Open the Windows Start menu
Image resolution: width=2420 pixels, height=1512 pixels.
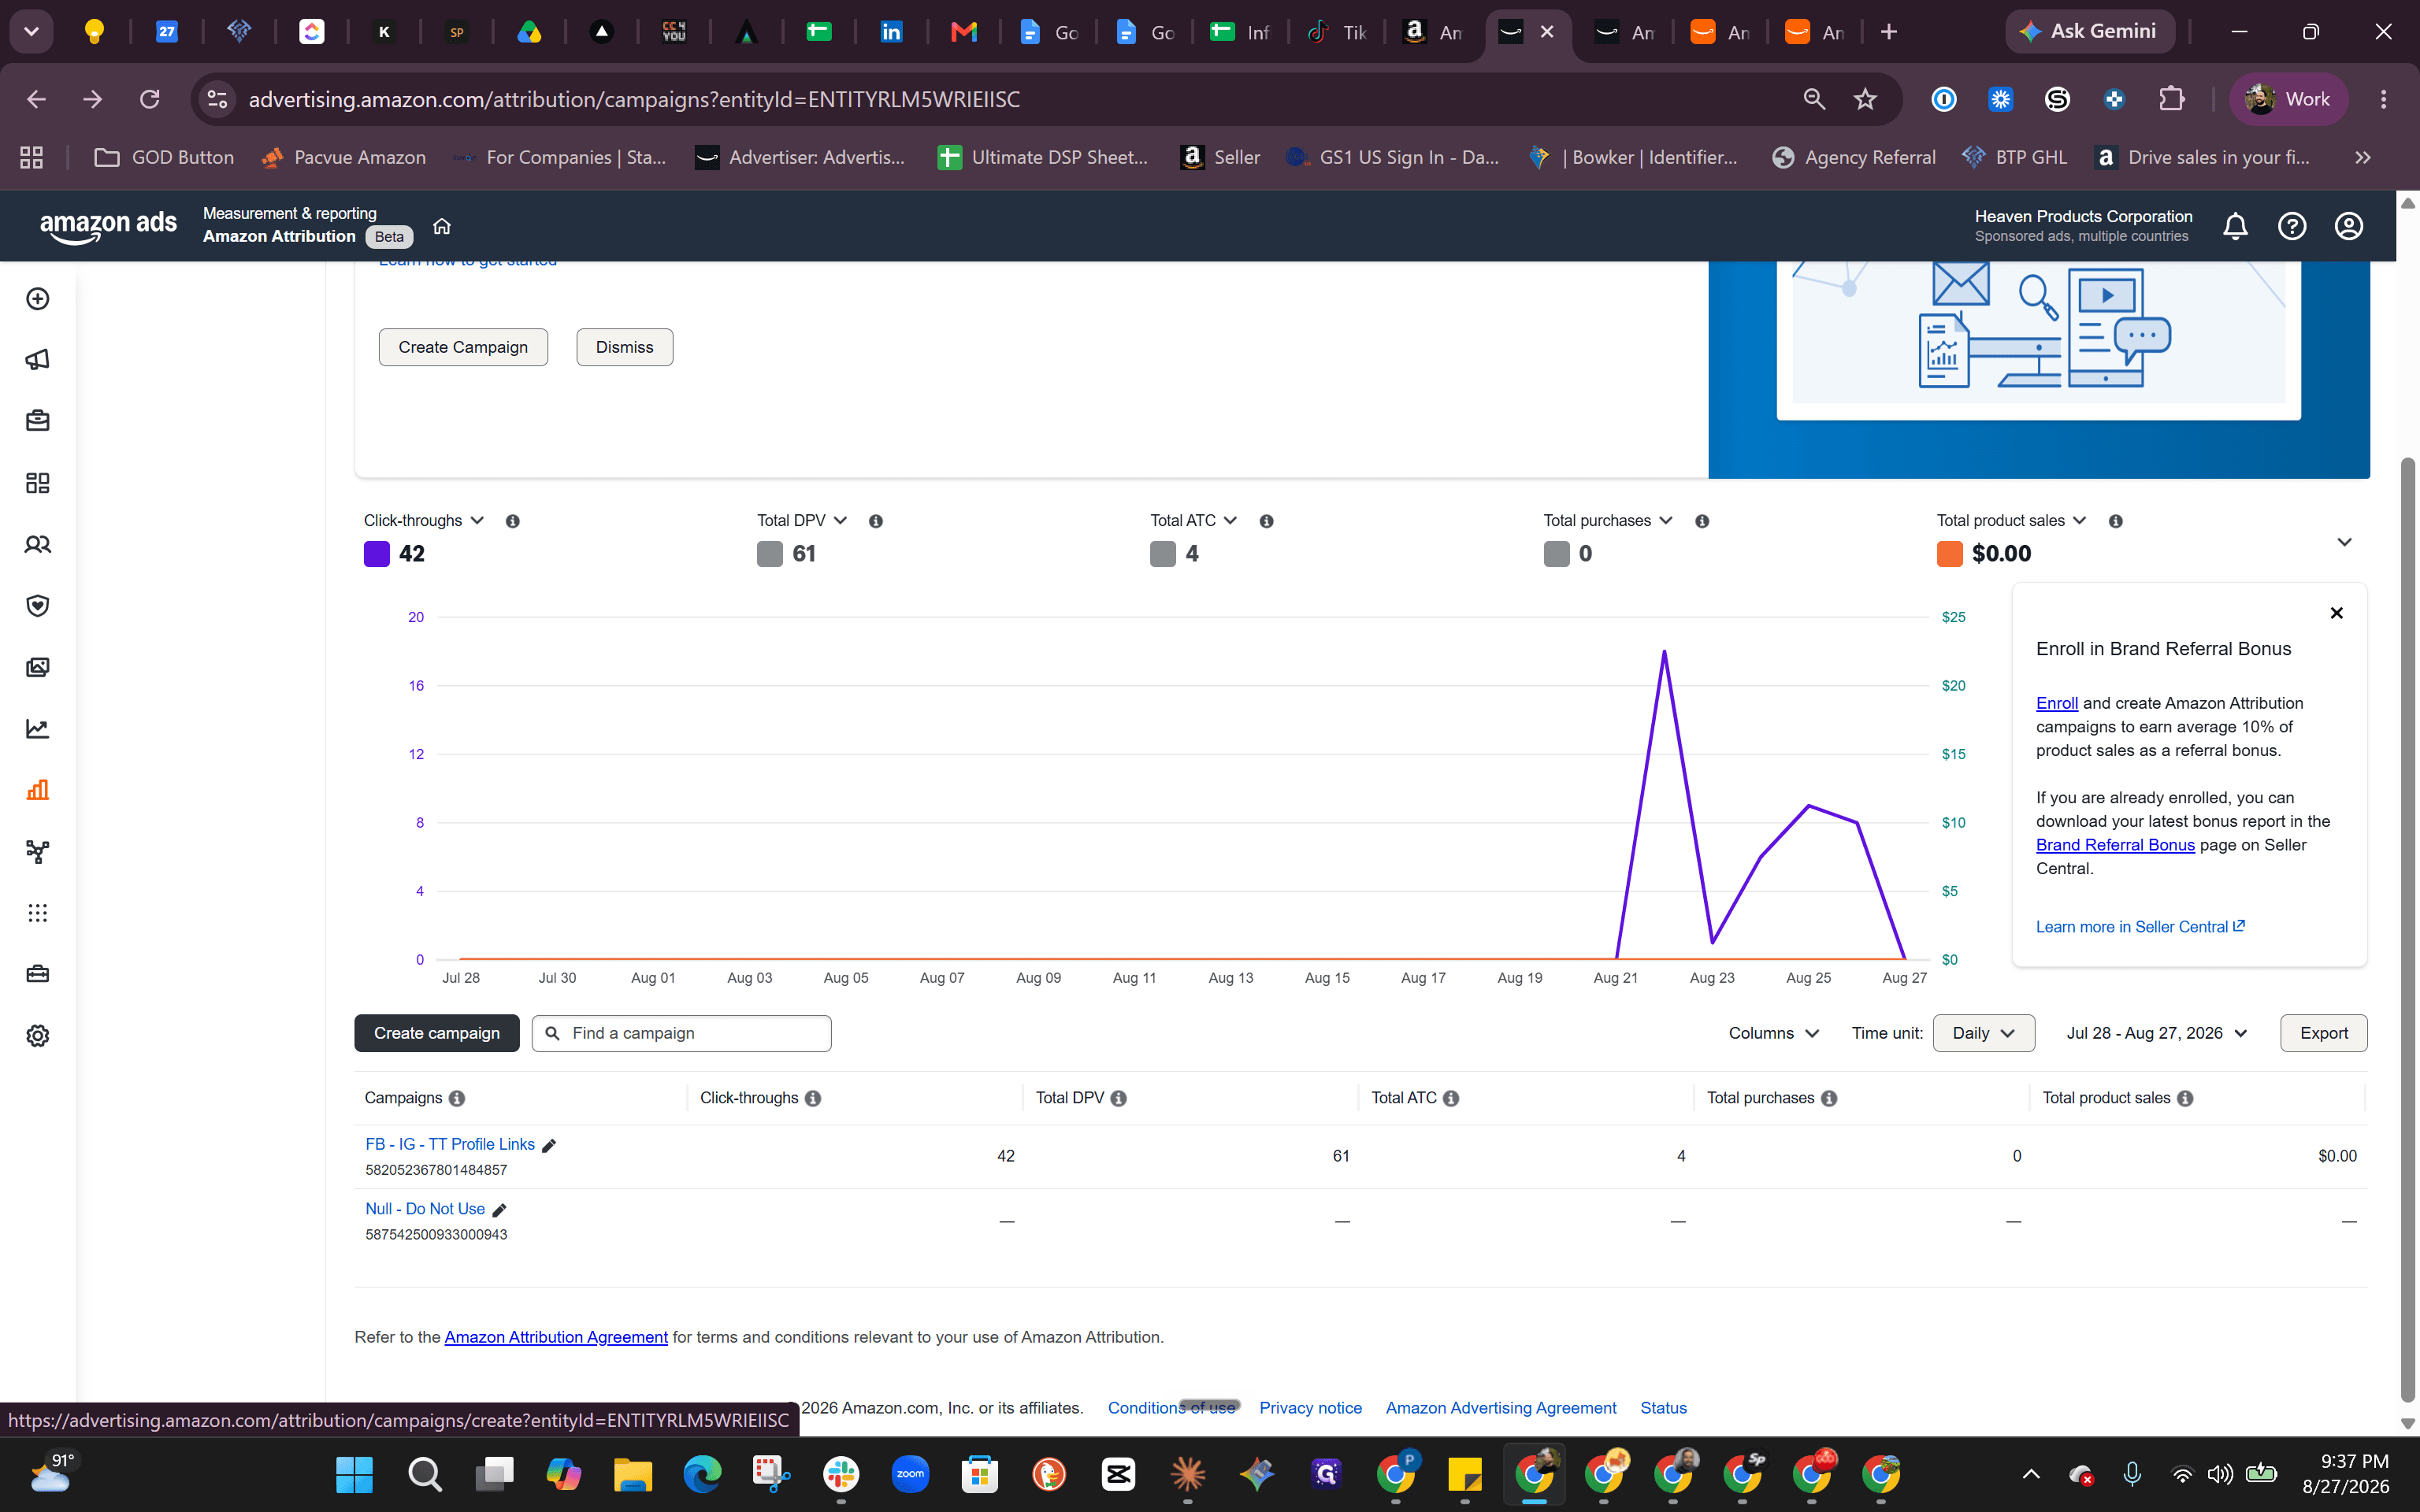[x=354, y=1474]
